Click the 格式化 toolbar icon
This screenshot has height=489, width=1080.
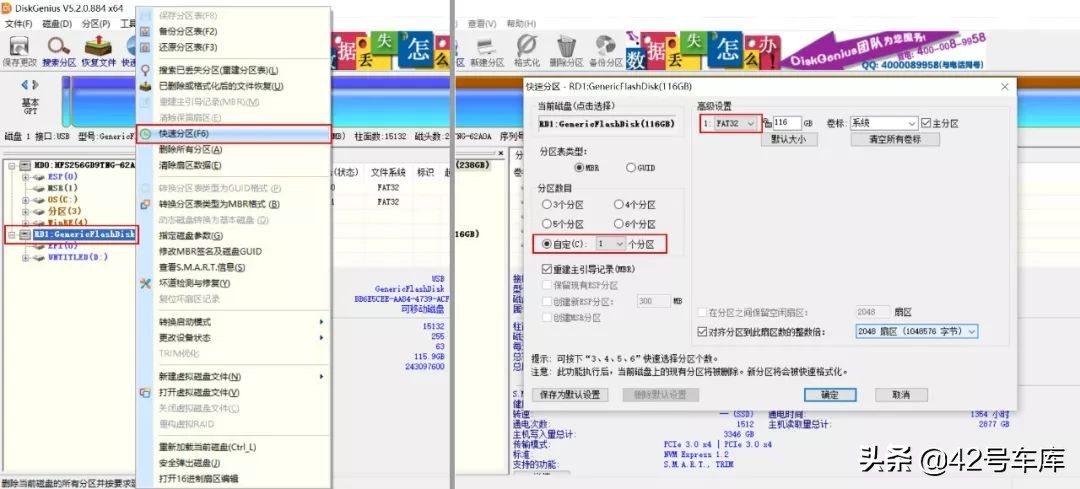point(527,46)
